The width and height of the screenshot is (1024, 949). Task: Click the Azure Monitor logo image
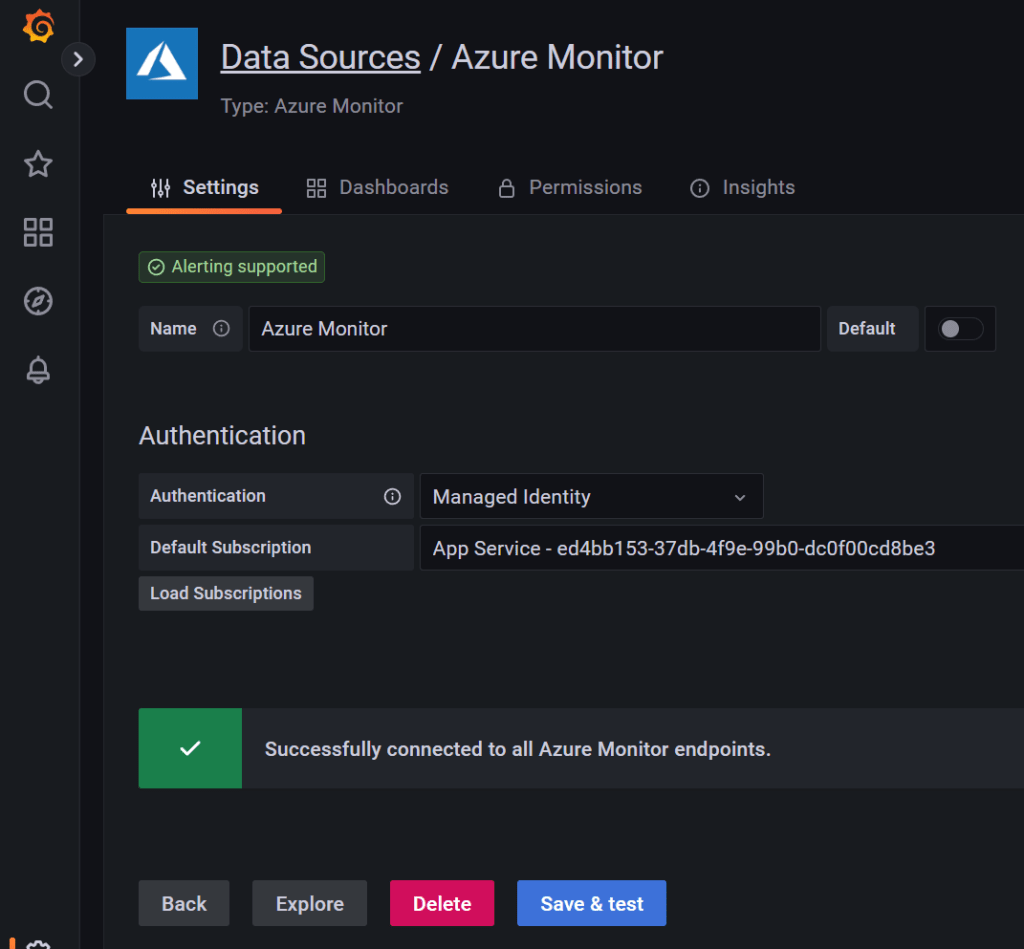(x=162, y=64)
